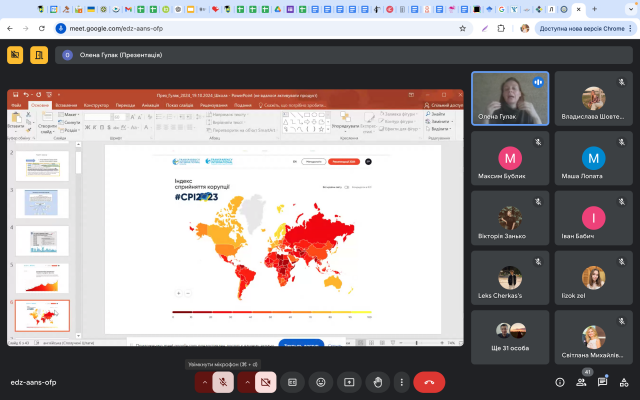The width and height of the screenshot is (640, 400).
Task: Open more options three-dot menu
Action: point(401,381)
